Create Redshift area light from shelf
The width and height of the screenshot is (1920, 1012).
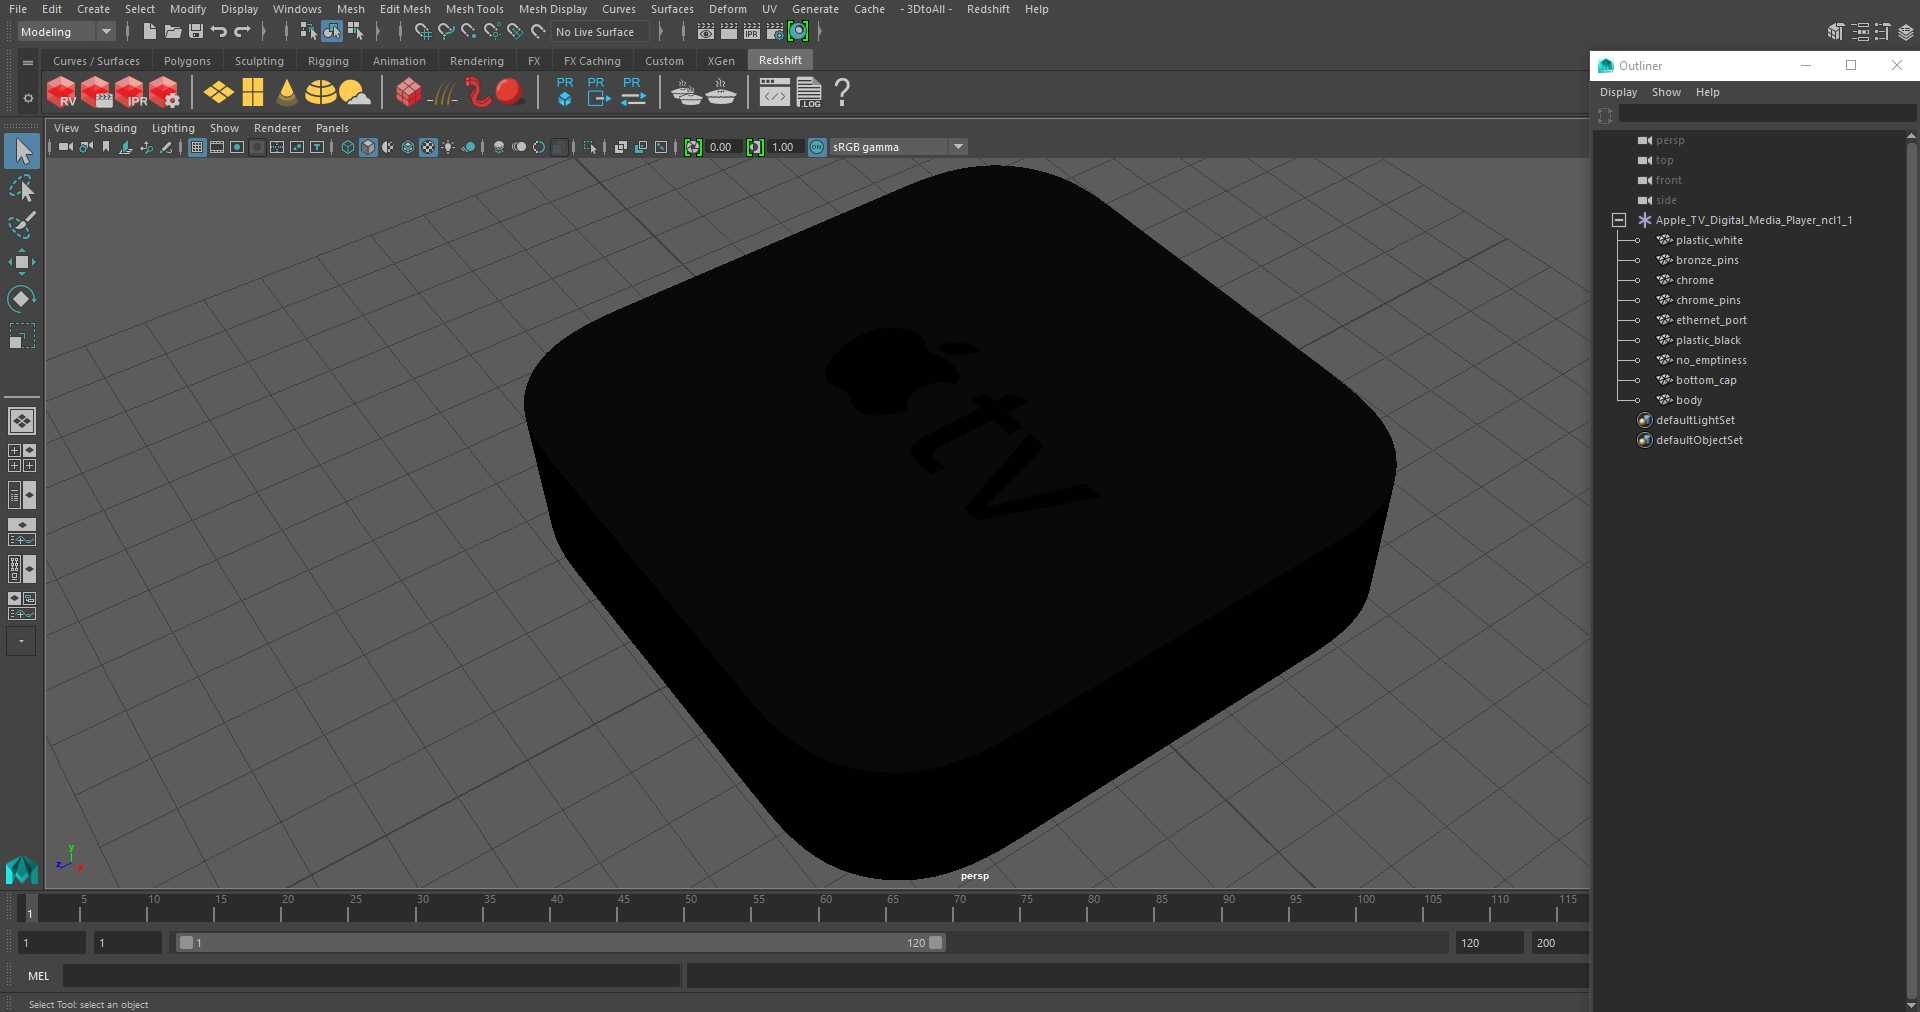click(219, 92)
